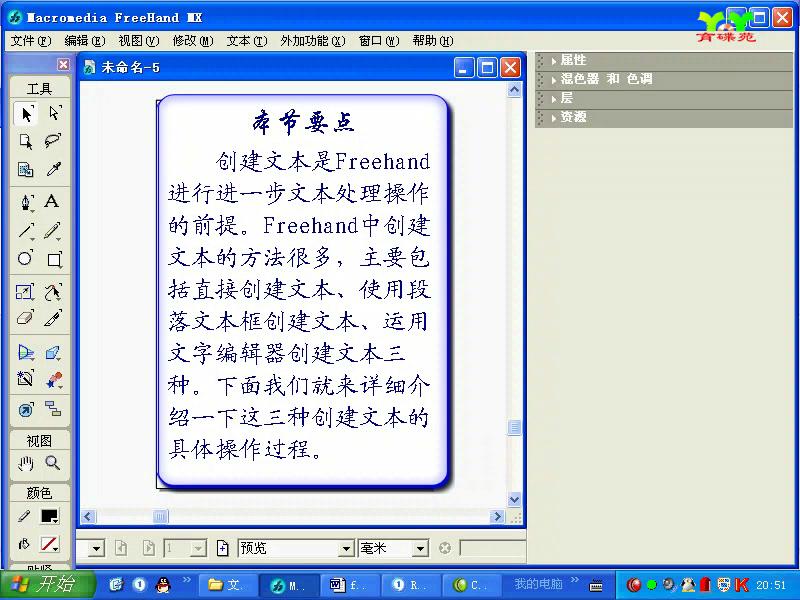
Task: Click the red K tray icon
Action: tap(741, 585)
